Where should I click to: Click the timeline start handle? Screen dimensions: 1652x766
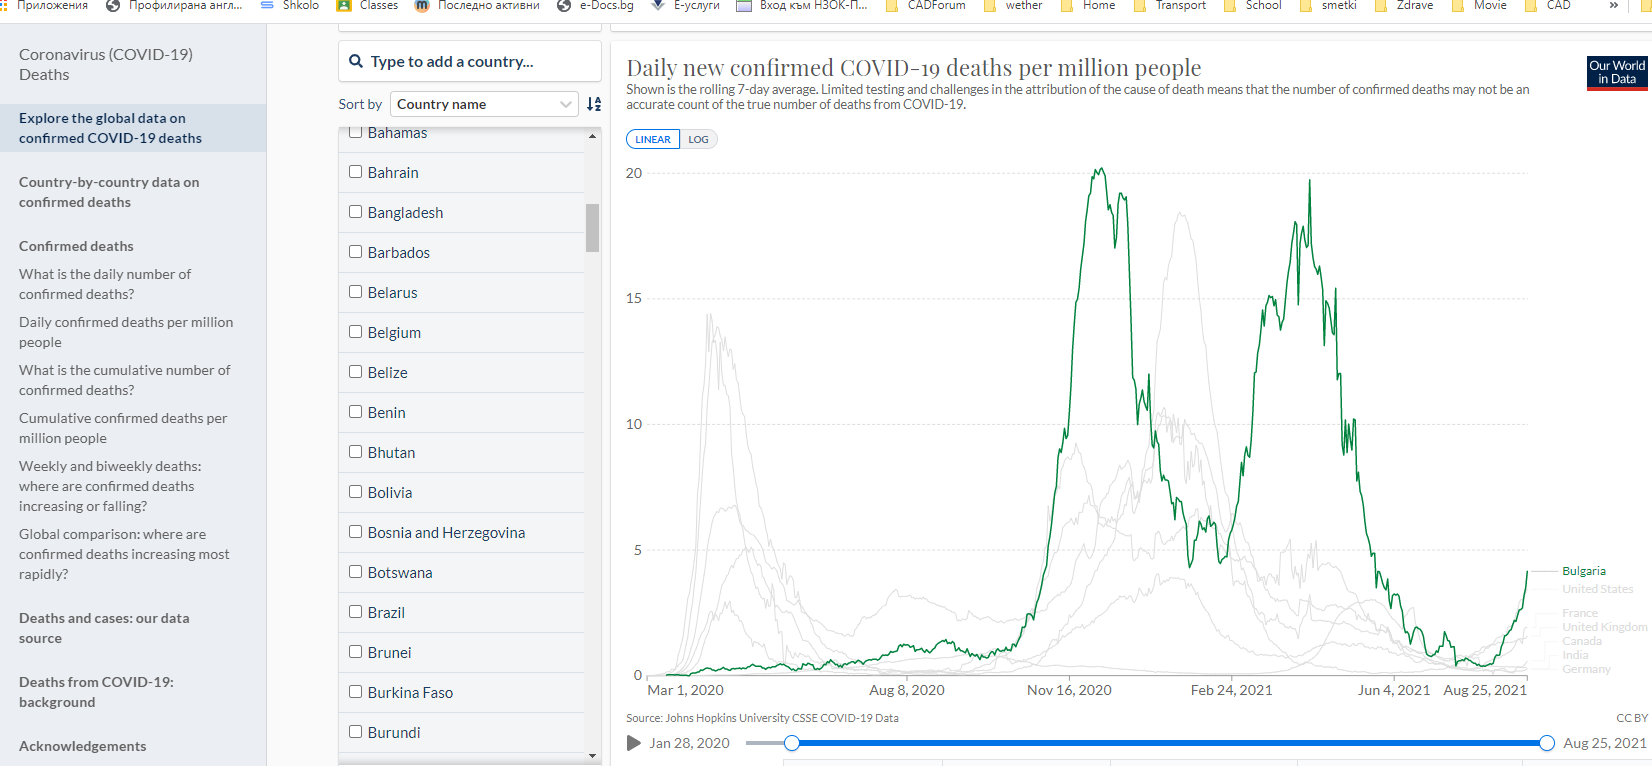pos(792,743)
